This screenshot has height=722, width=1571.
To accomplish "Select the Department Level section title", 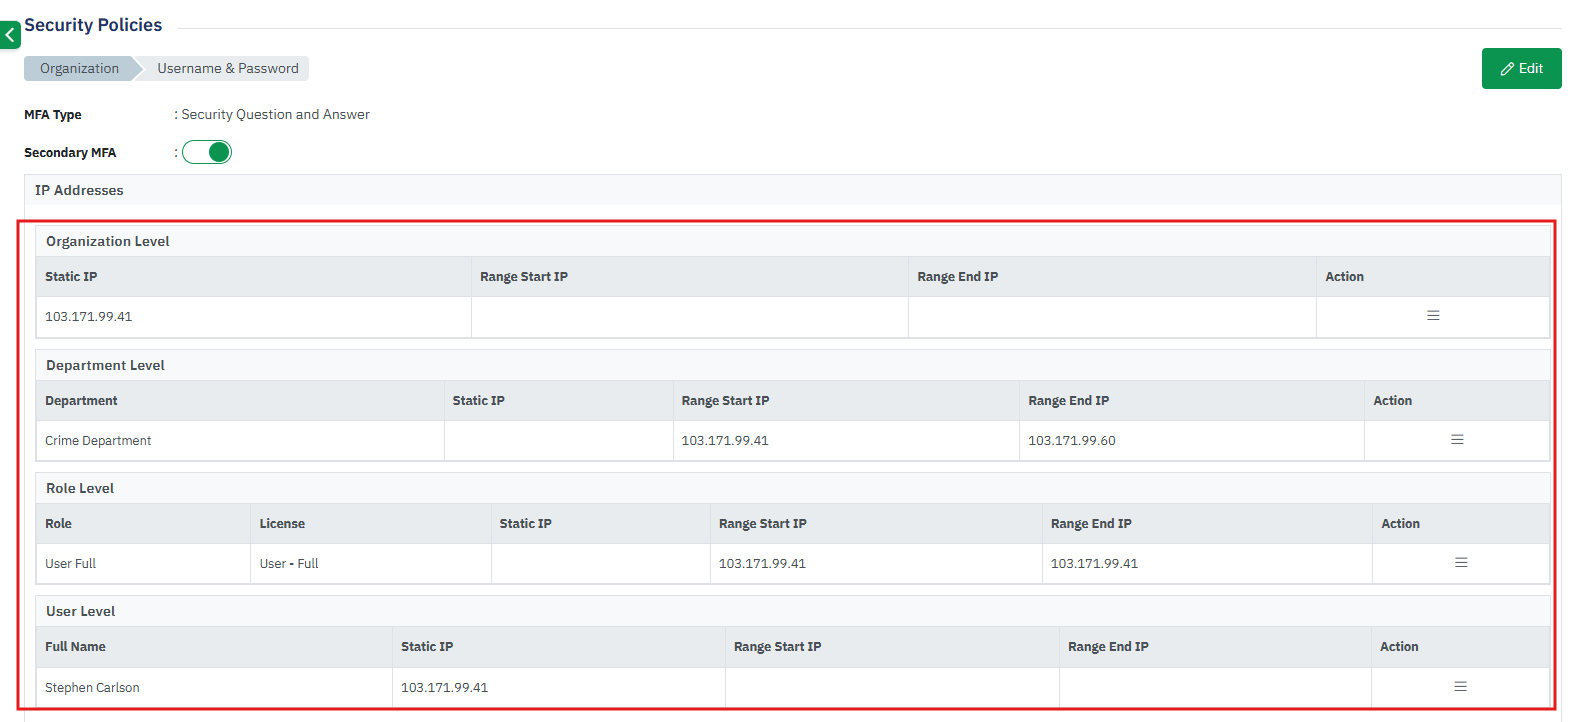I will 105,365.
